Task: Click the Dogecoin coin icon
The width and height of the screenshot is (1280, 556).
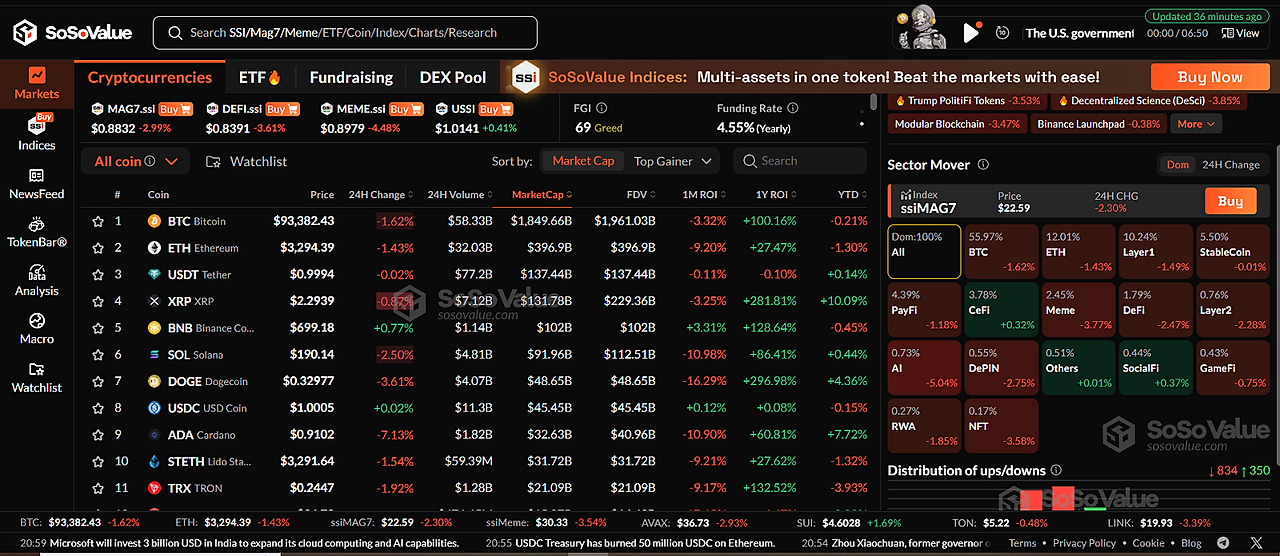Action: (155, 381)
